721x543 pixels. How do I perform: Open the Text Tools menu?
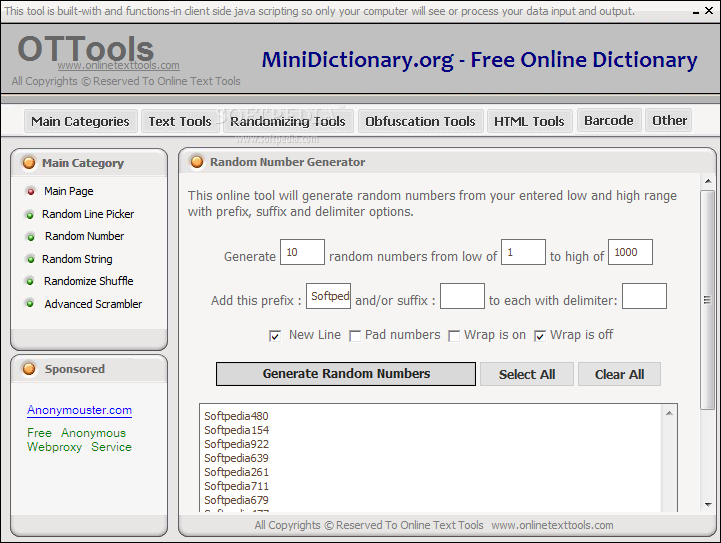click(x=180, y=121)
